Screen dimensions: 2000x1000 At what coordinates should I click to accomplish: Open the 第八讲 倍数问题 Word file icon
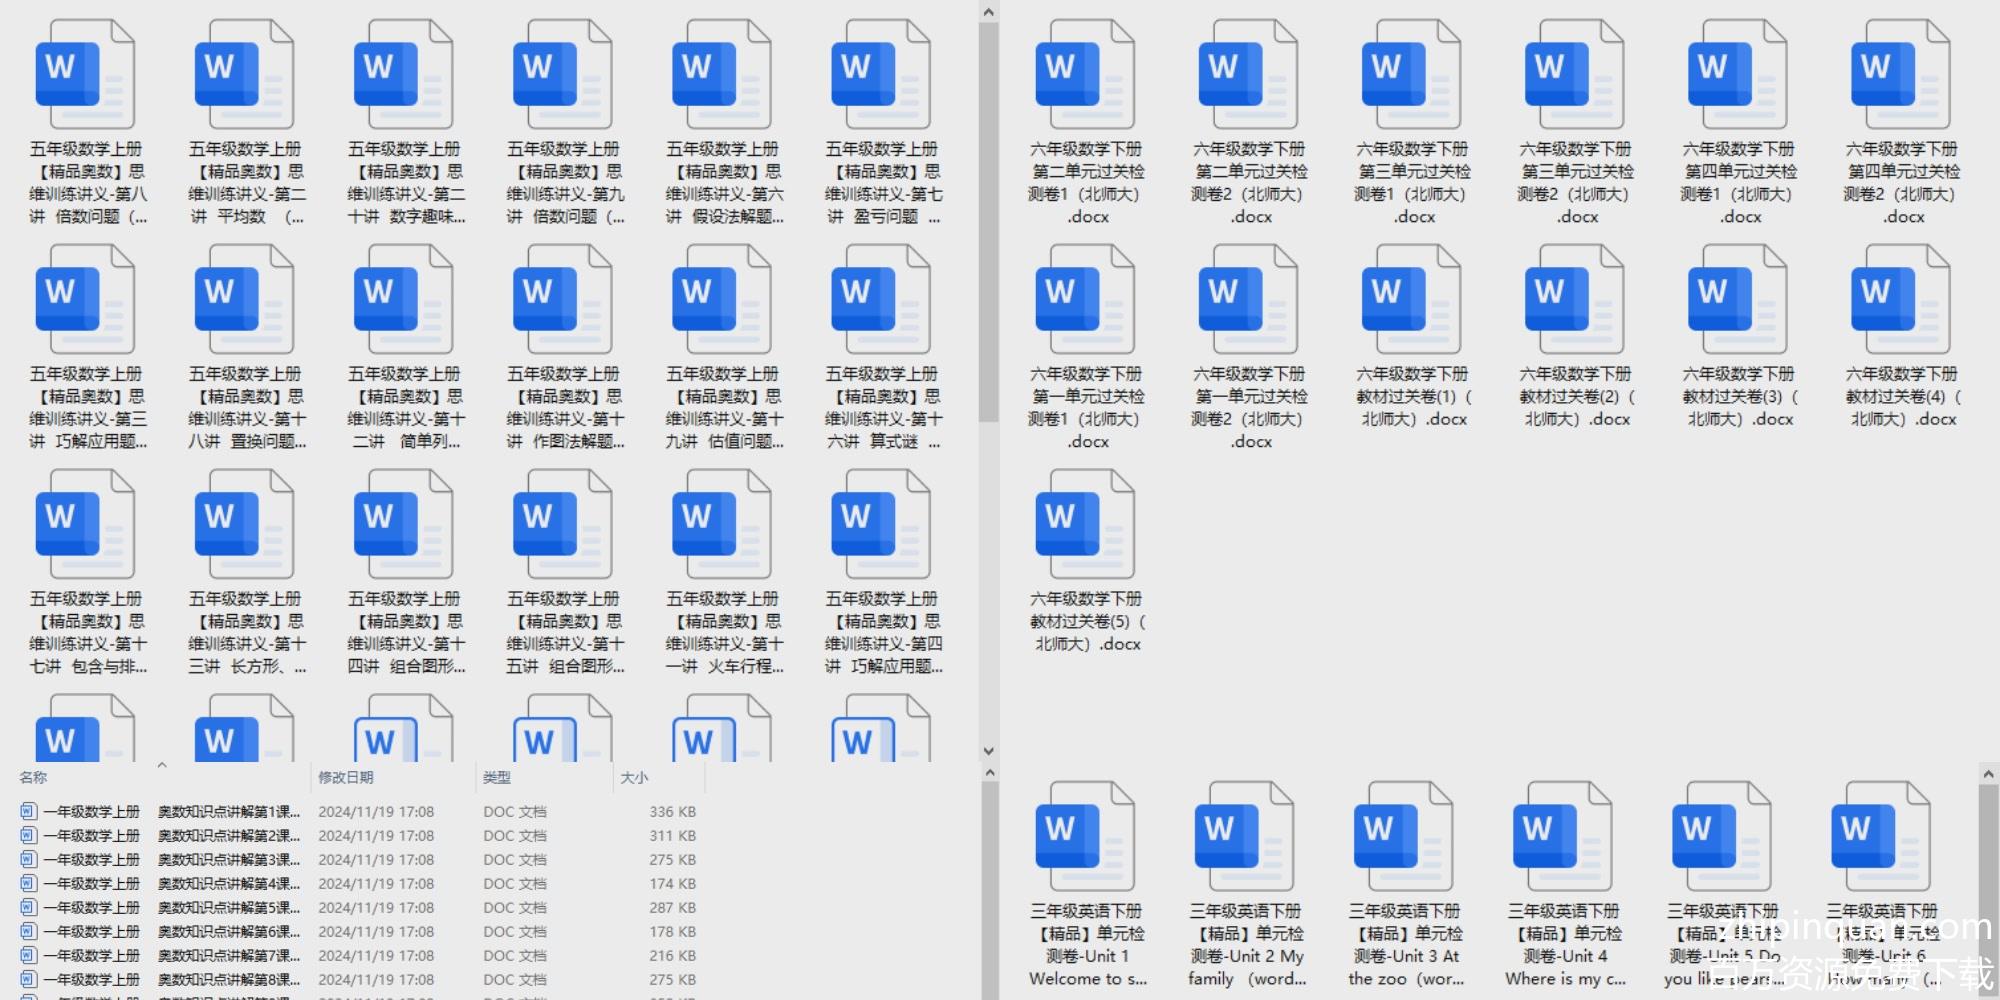pyautogui.click(x=85, y=75)
